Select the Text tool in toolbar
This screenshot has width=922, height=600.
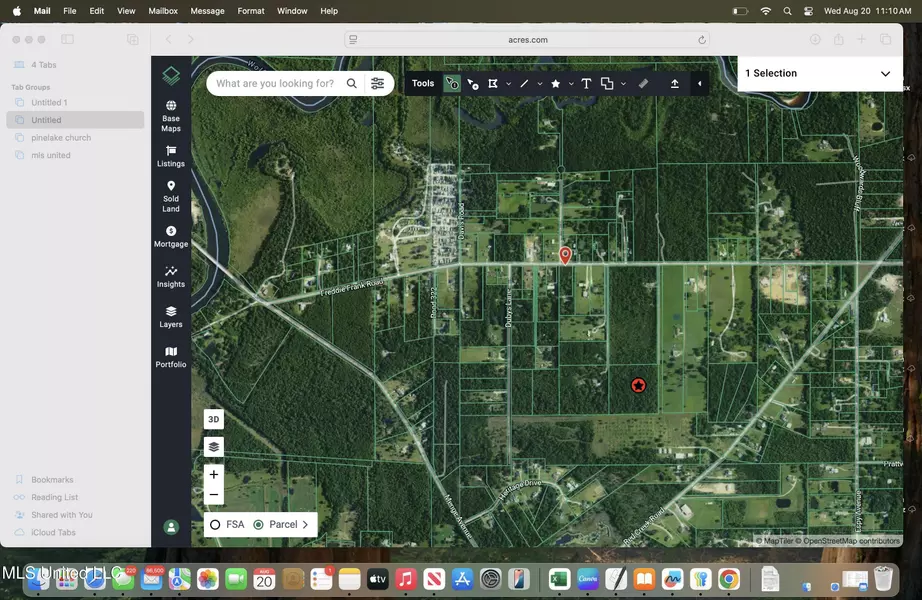coord(586,84)
